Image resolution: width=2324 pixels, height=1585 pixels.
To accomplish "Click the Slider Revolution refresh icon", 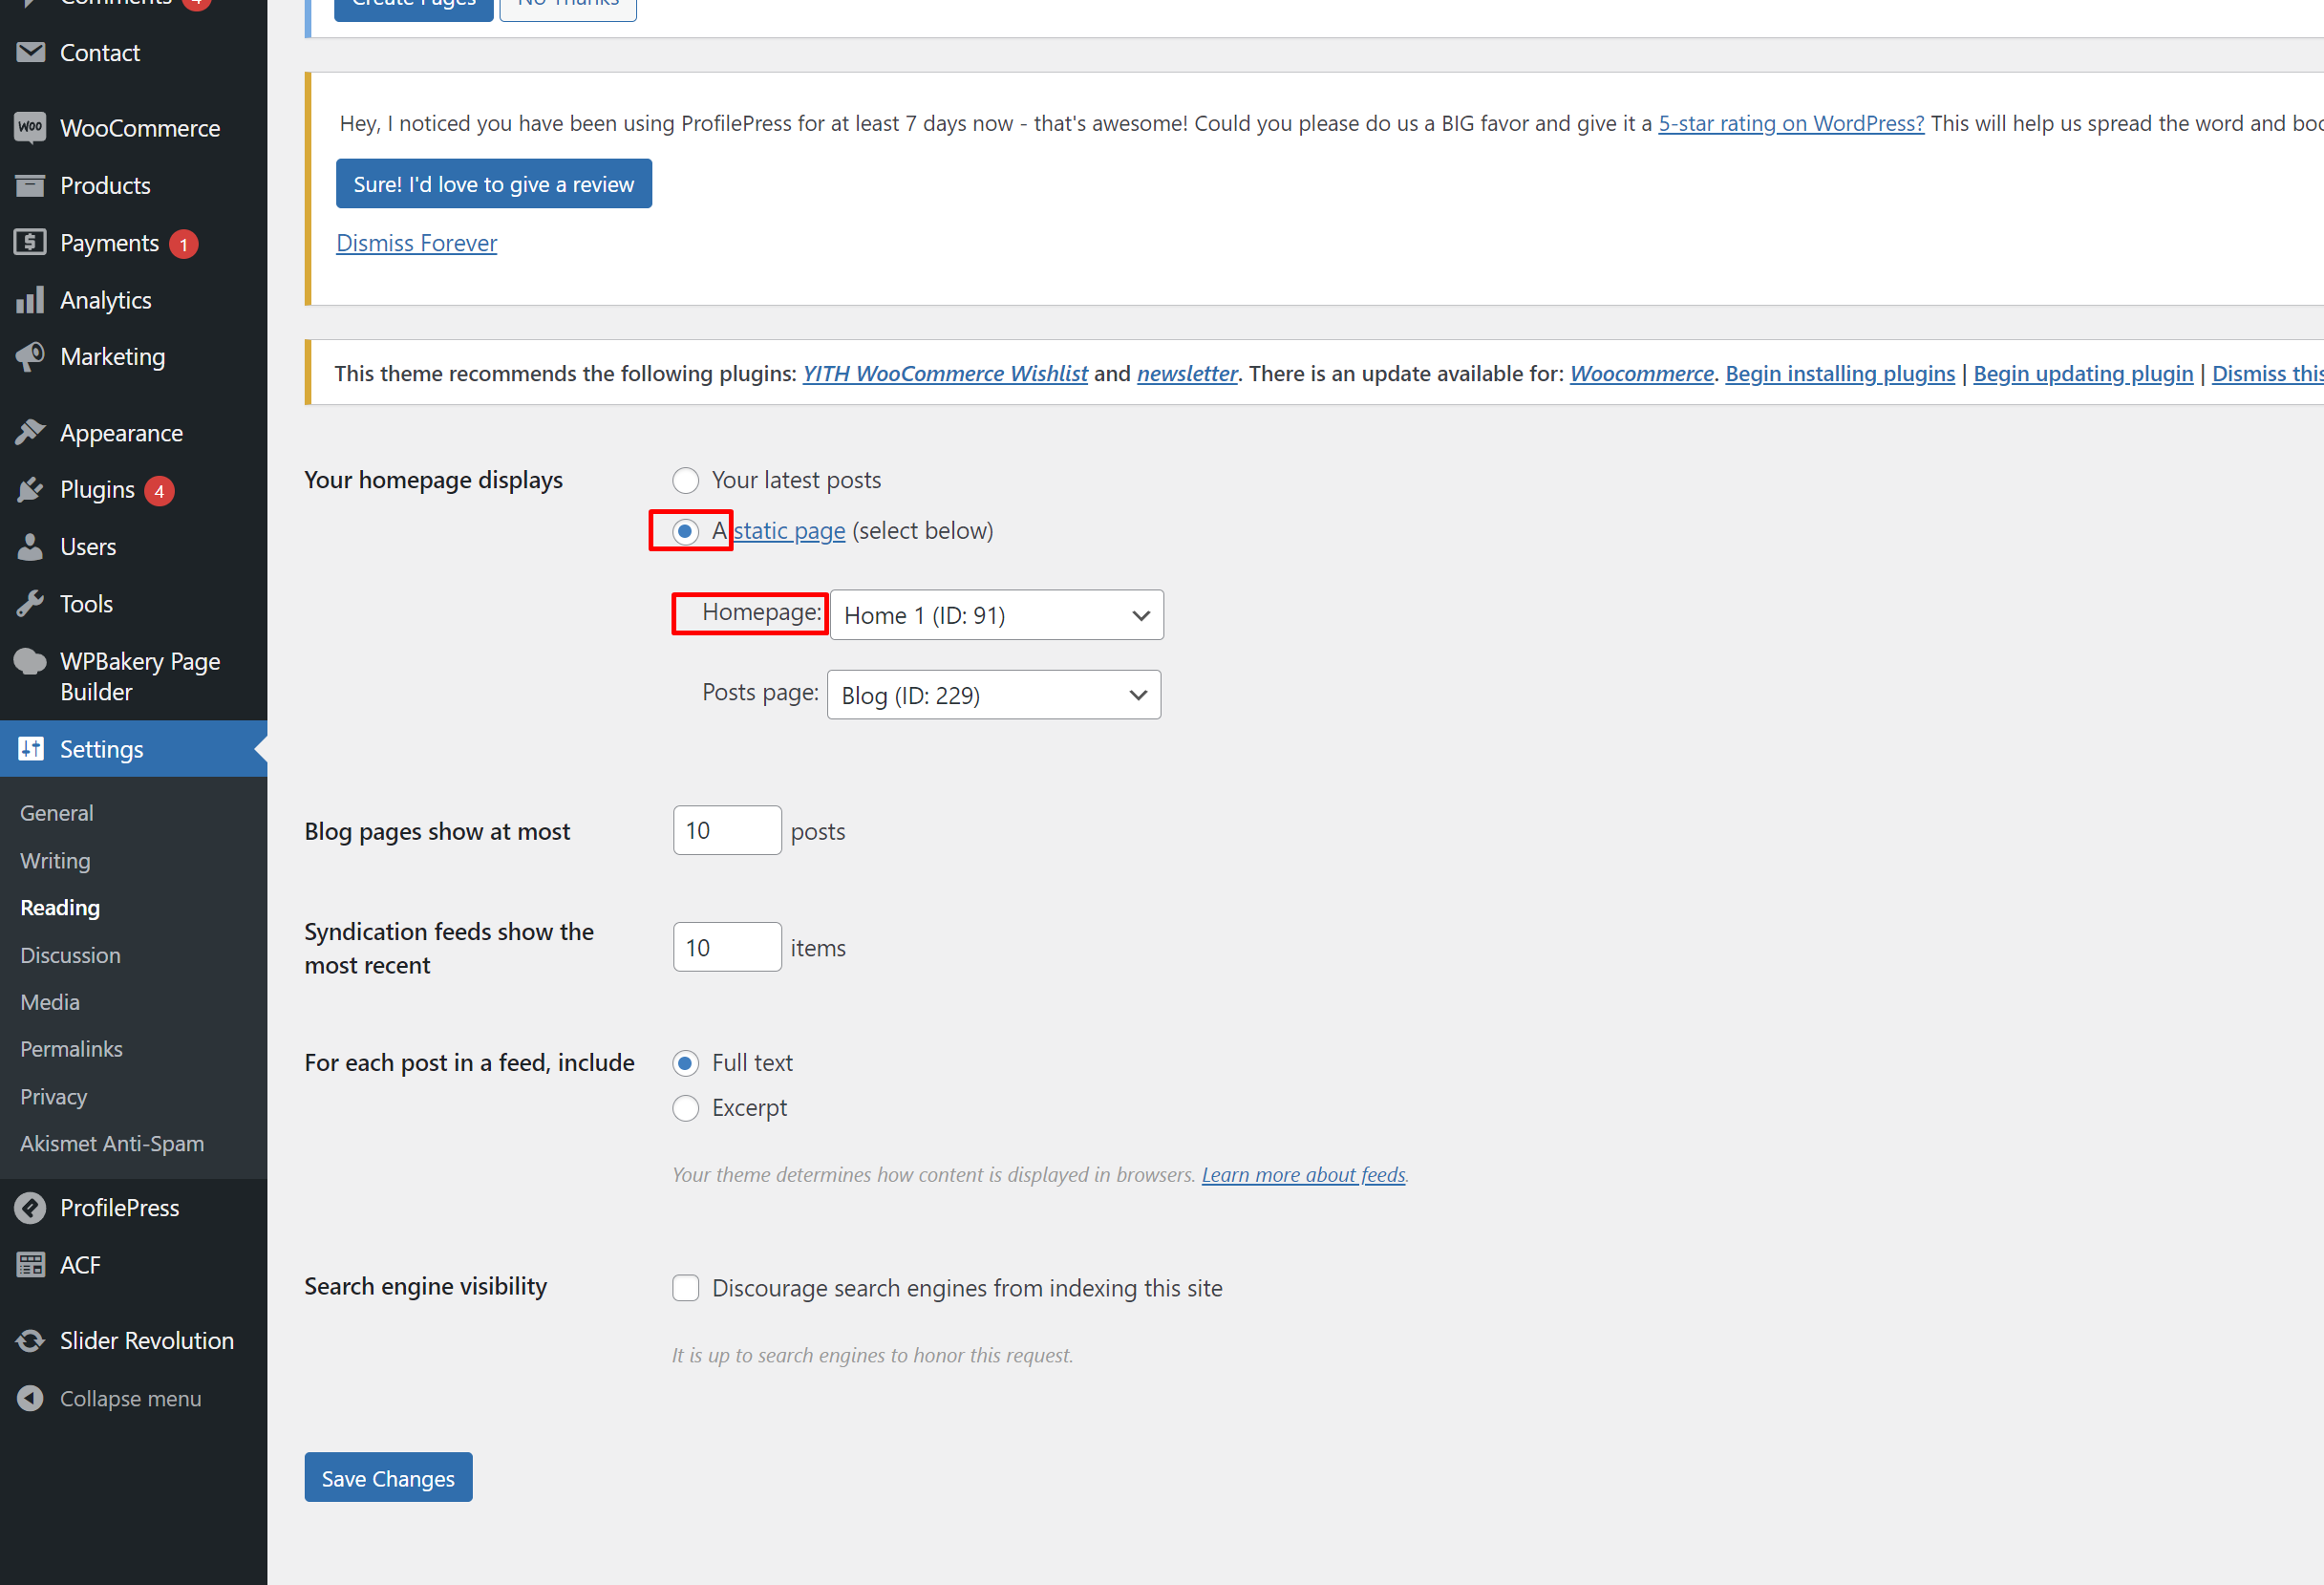I will click(31, 1340).
